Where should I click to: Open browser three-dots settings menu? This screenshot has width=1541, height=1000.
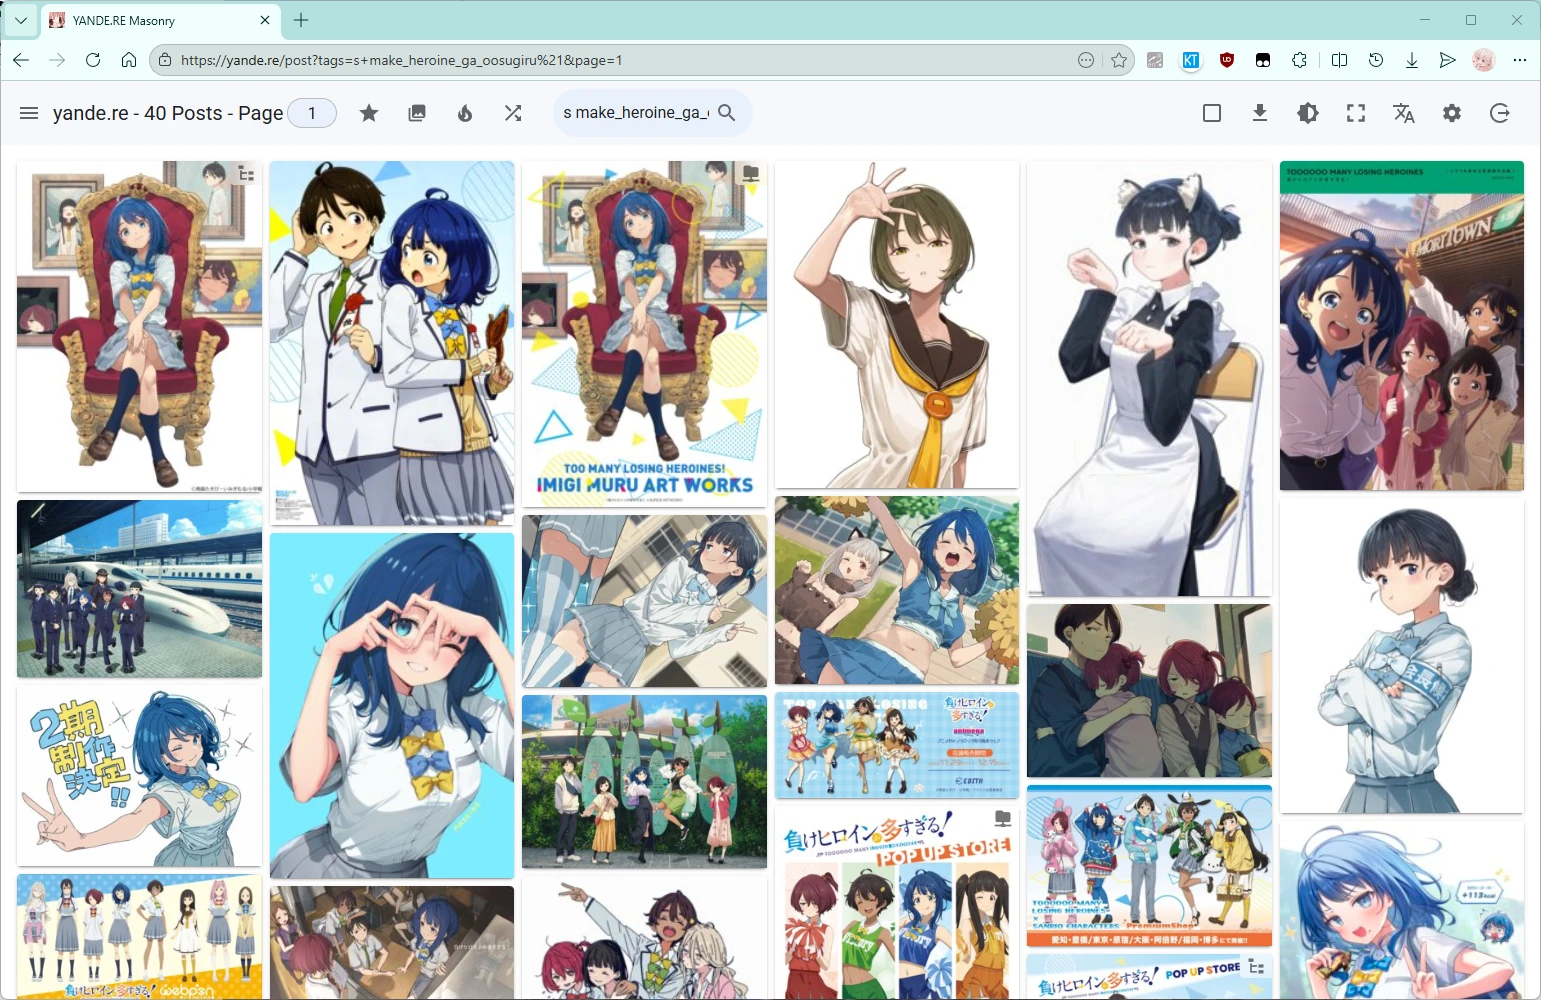1520,60
